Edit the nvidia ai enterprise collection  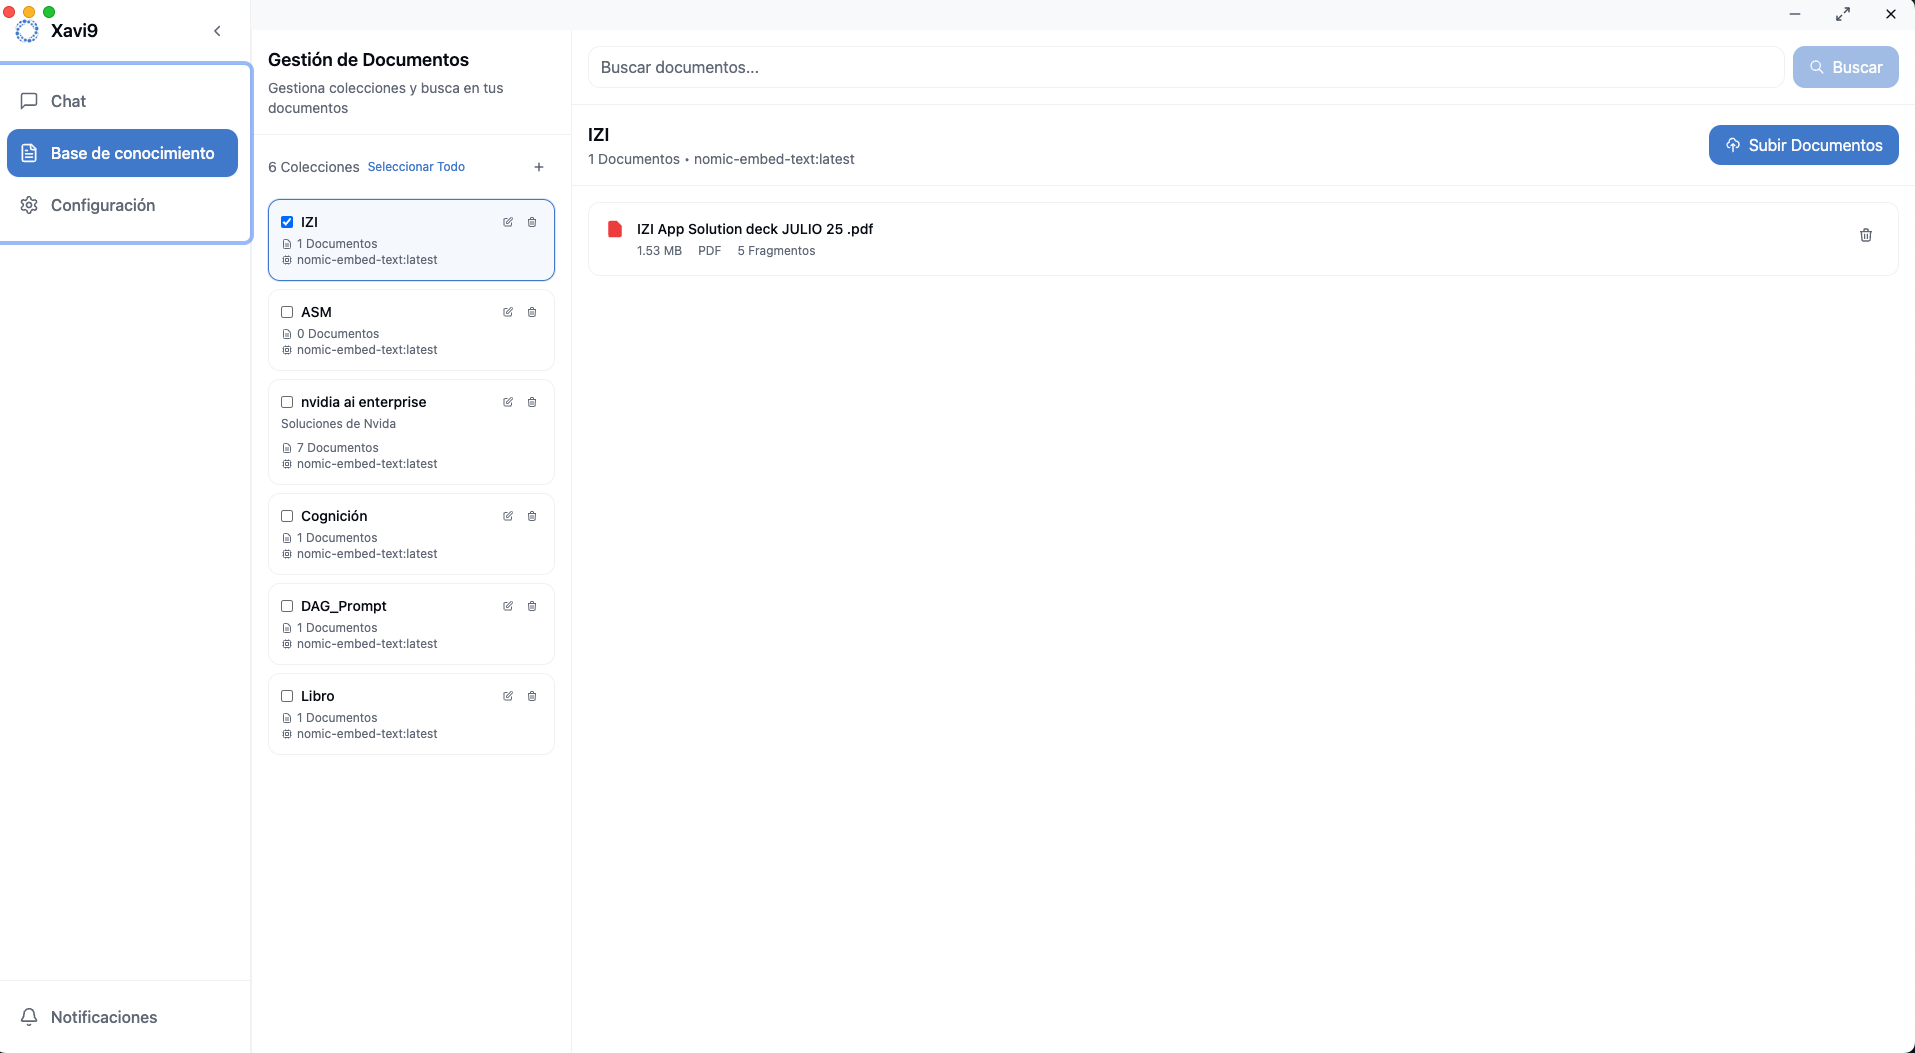[508, 402]
